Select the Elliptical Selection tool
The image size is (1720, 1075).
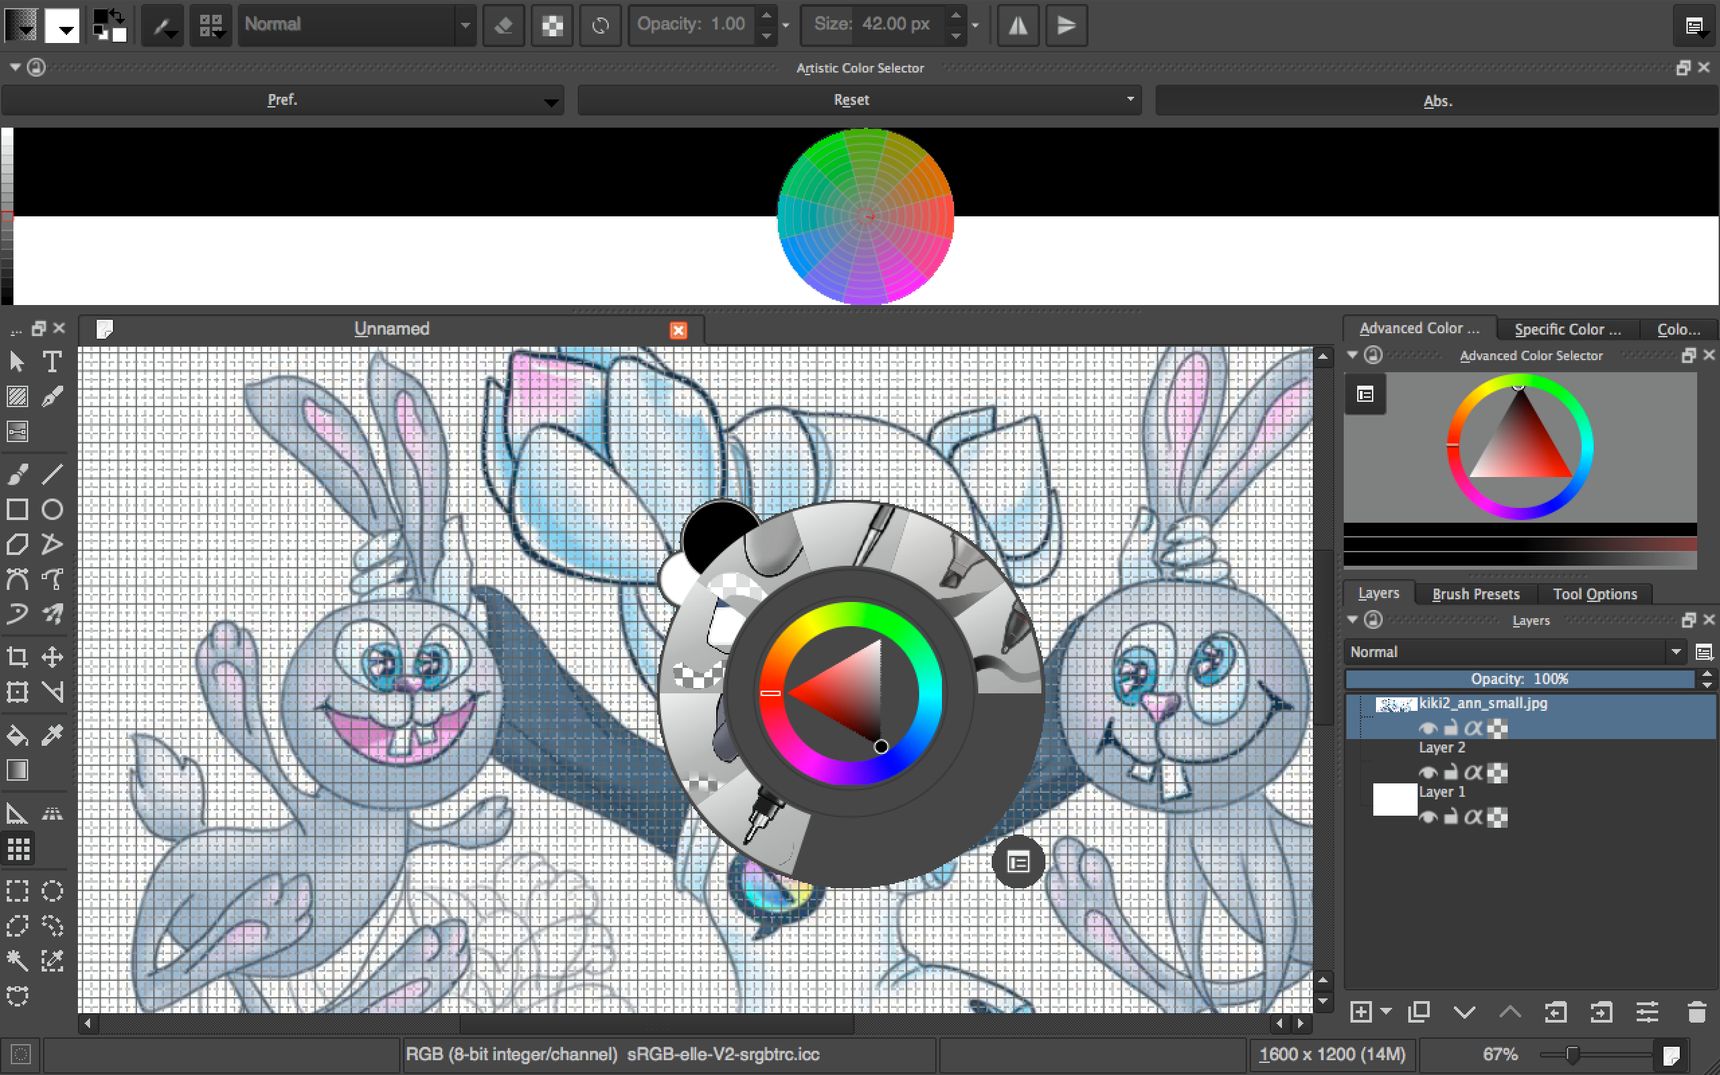[x=52, y=891]
